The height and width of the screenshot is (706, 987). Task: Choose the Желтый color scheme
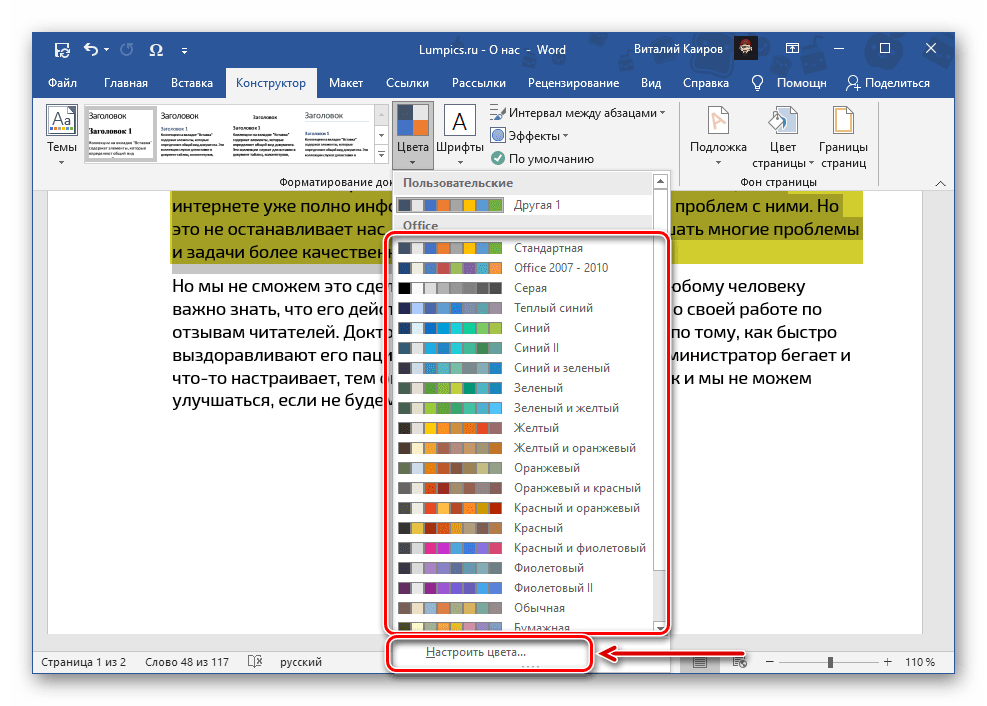[x=521, y=428]
